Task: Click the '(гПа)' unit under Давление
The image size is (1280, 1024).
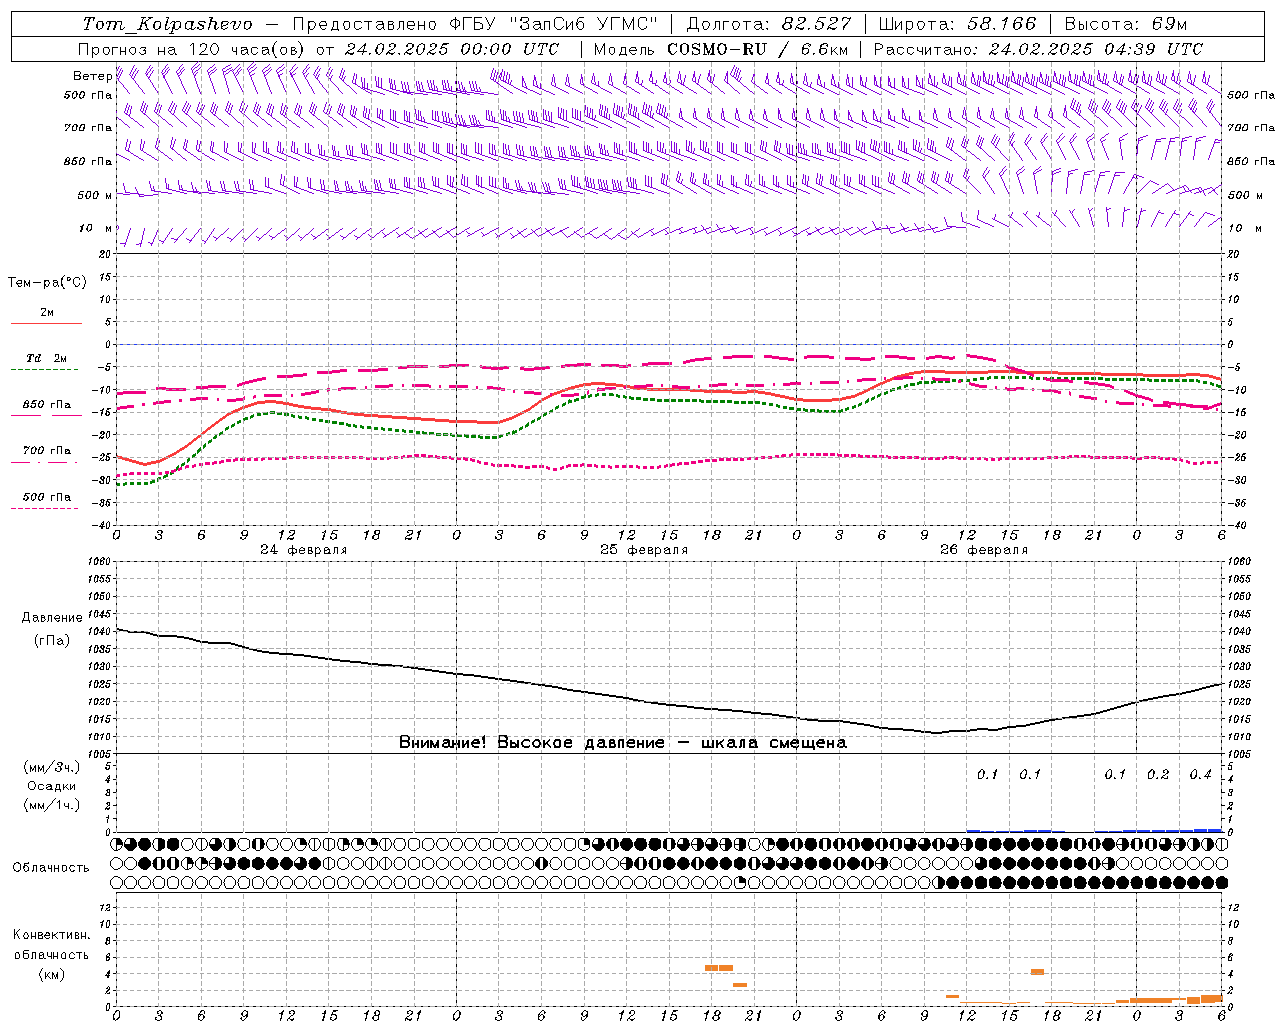Action: pyautogui.click(x=51, y=641)
